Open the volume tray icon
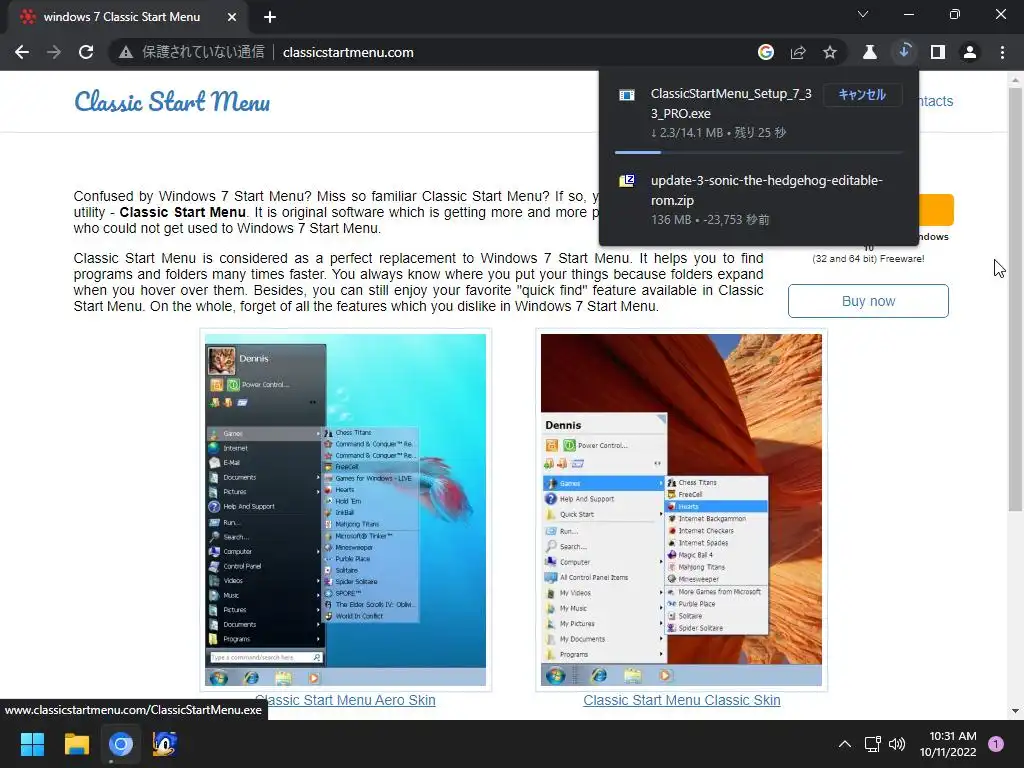Image resolution: width=1024 pixels, height=768 pixels. (x=897, y=744)
